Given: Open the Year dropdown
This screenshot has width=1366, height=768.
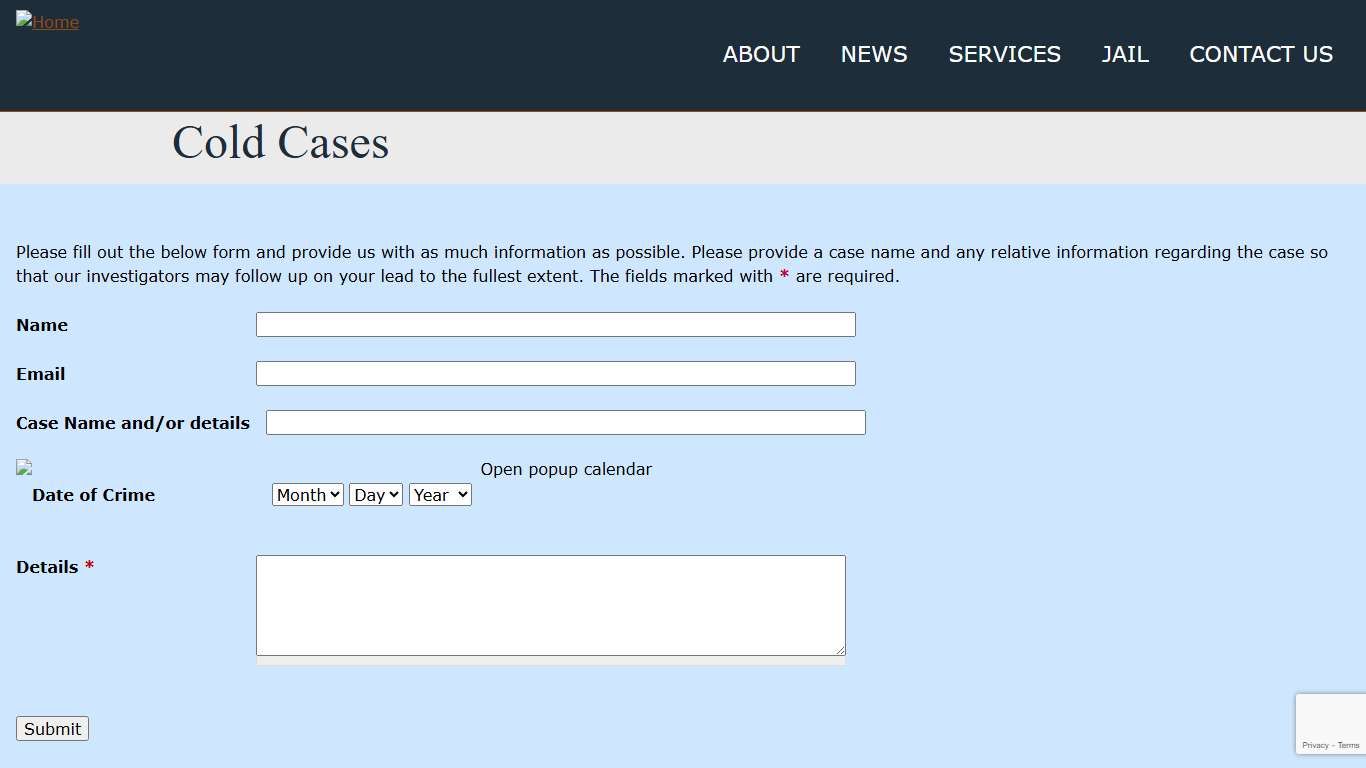Looking at the screenshot, I should click(439, 495).
